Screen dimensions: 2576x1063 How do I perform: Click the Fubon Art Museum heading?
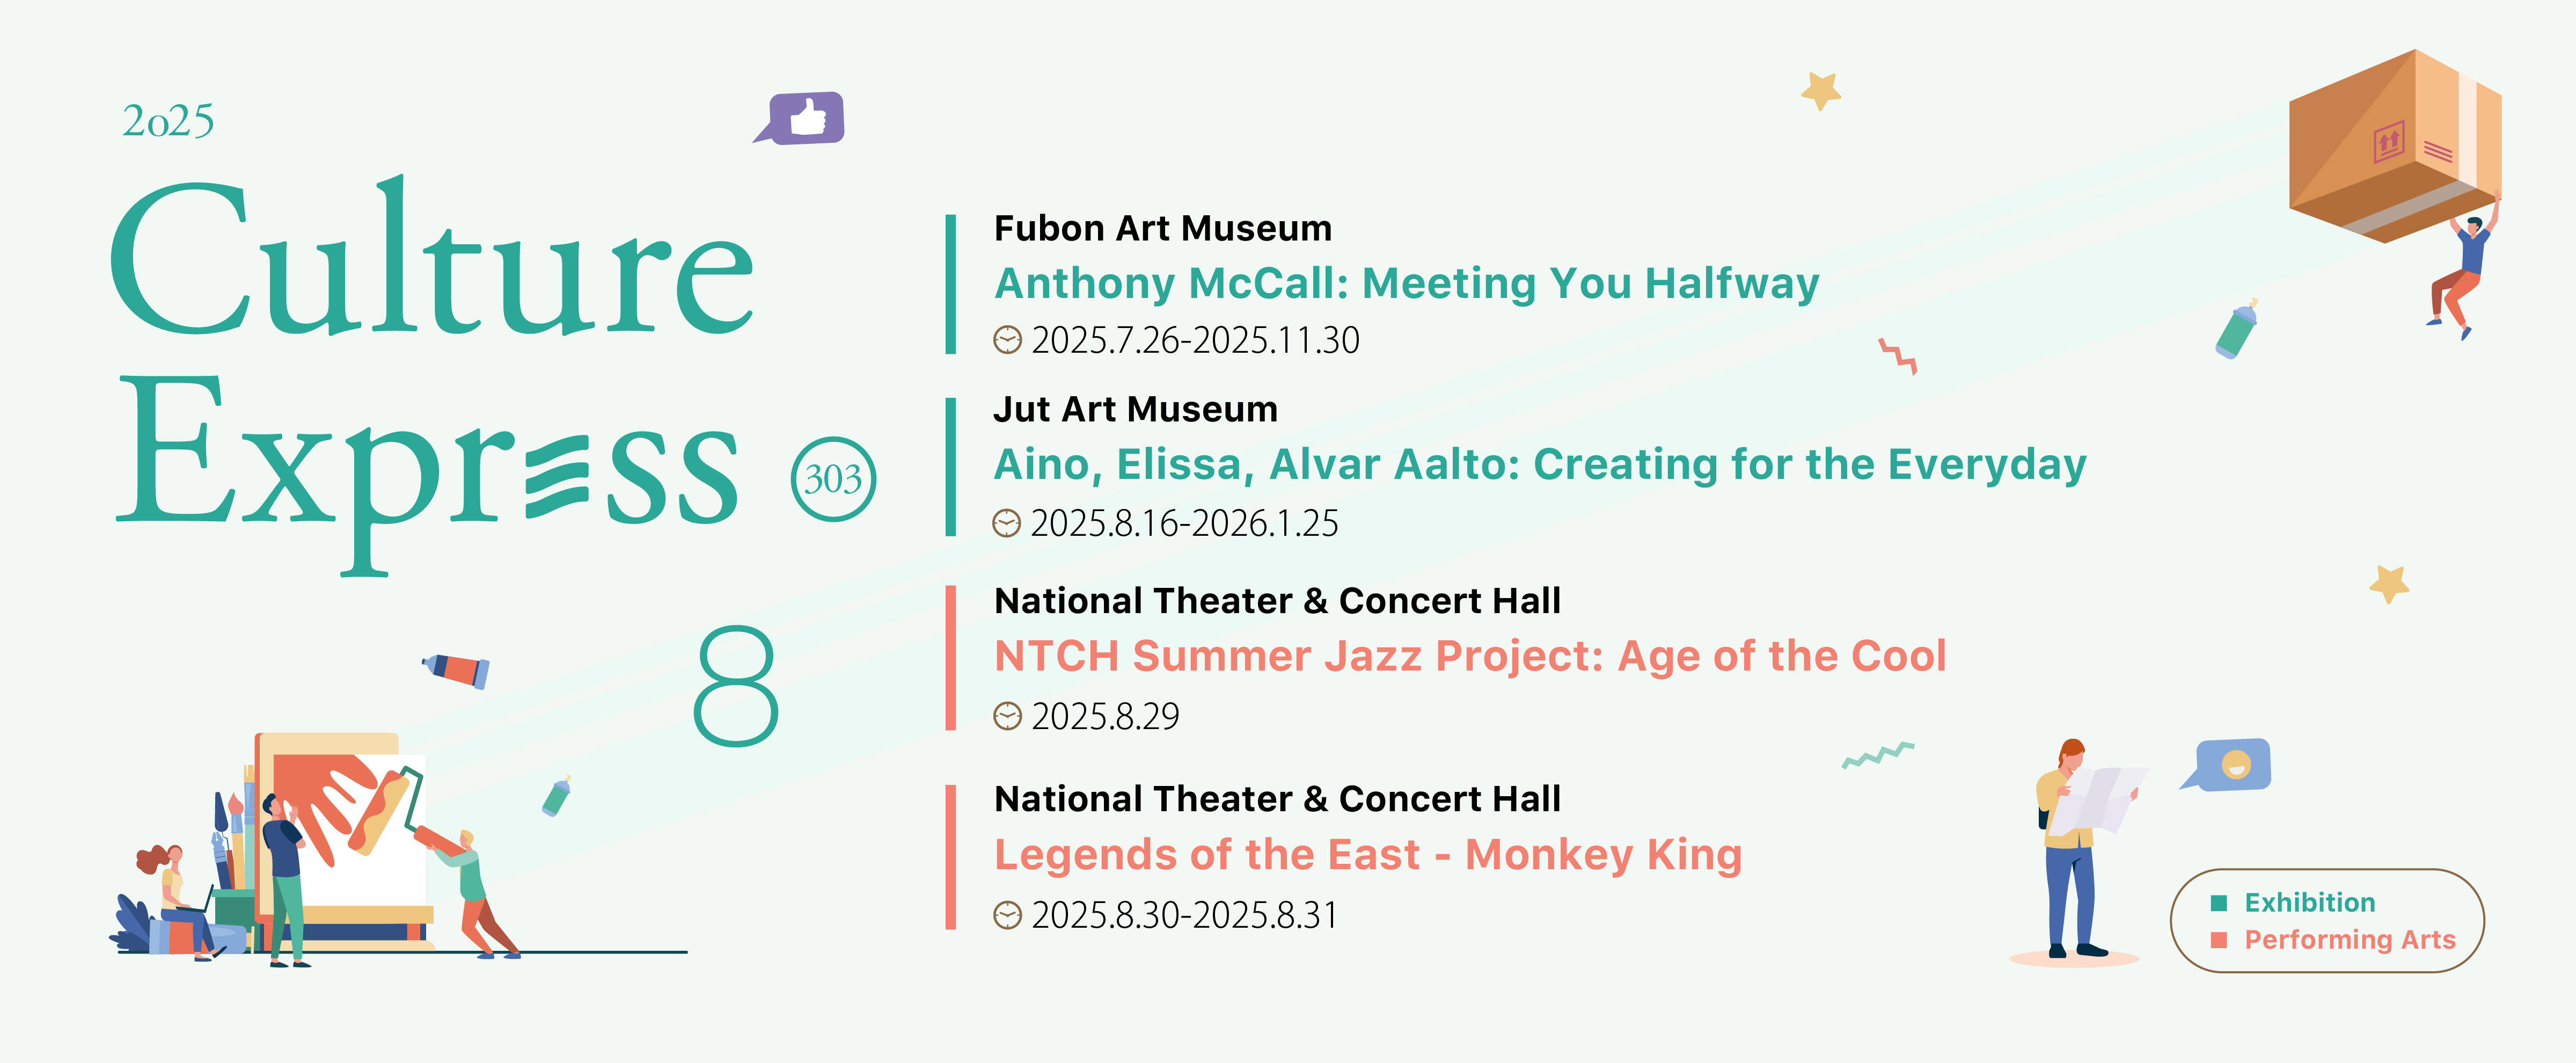(1163, 229)
